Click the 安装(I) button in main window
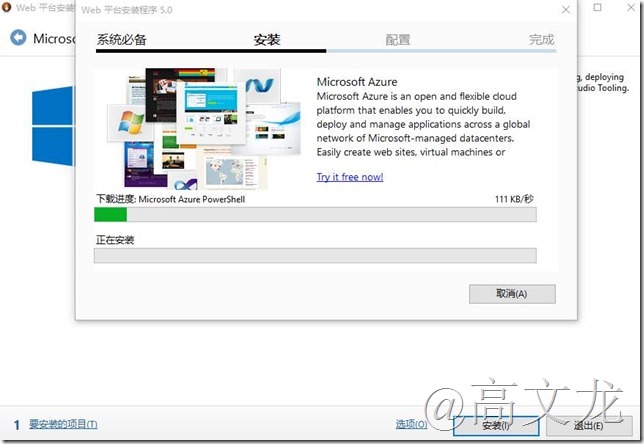 point(496,426)
